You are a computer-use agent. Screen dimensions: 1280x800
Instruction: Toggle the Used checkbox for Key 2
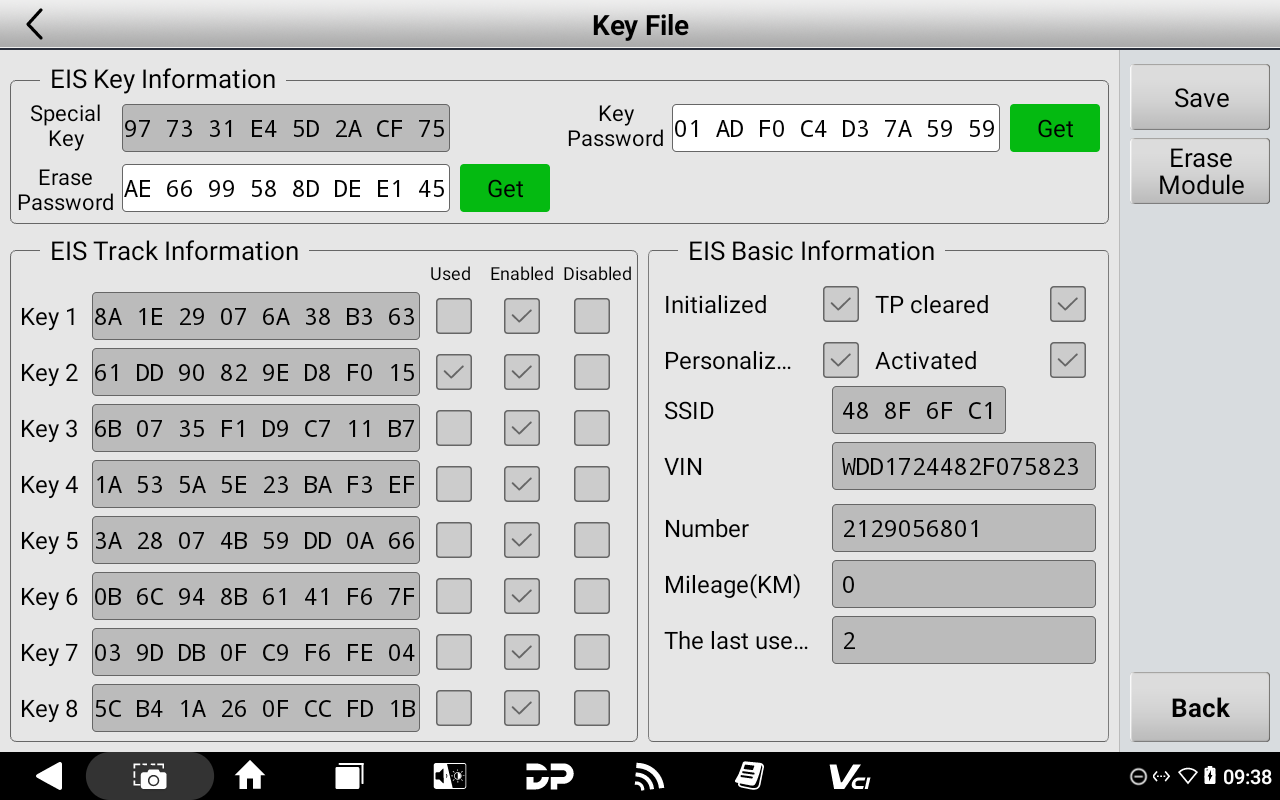coord(454,372)
